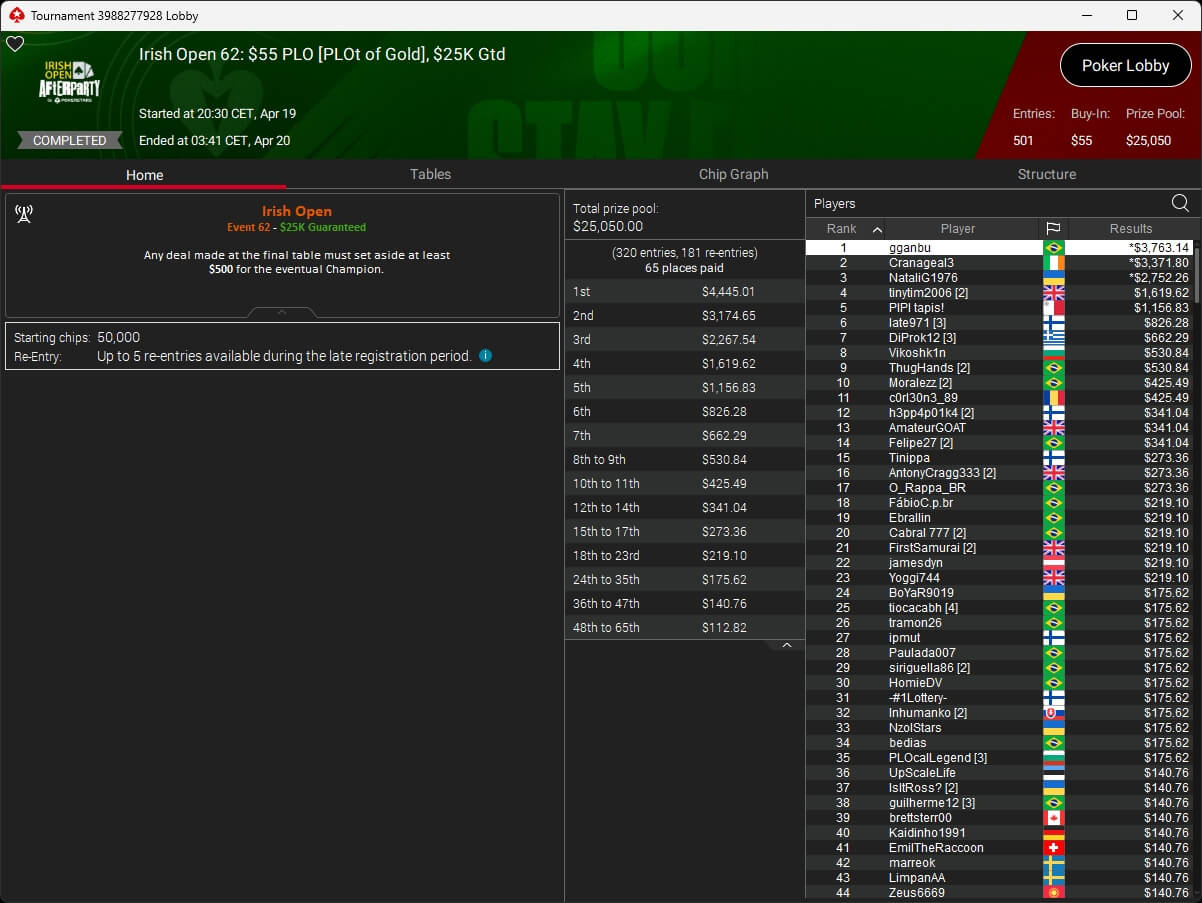The width and height of the screenshot is (1202, 903).
Task: Click the Poker Lobby button
Action: click(x=1125, y=65)
